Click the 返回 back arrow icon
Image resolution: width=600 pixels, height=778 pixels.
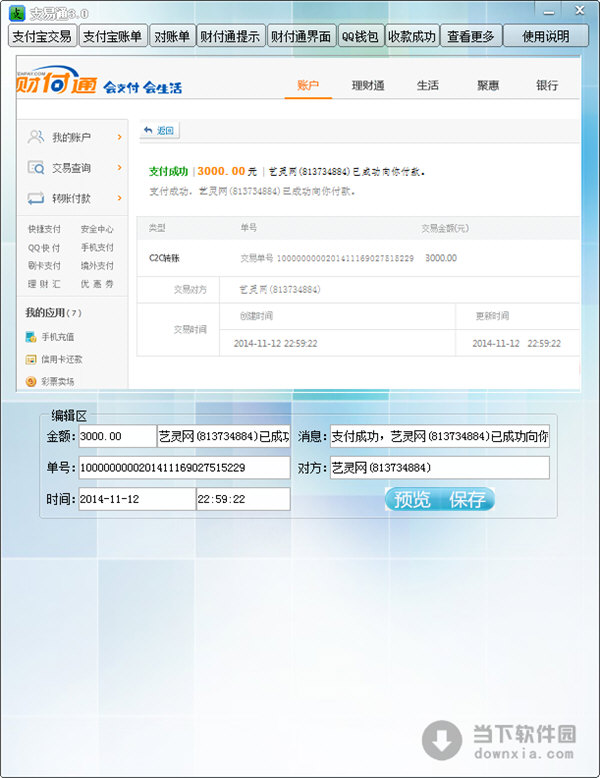pos(148,131)
